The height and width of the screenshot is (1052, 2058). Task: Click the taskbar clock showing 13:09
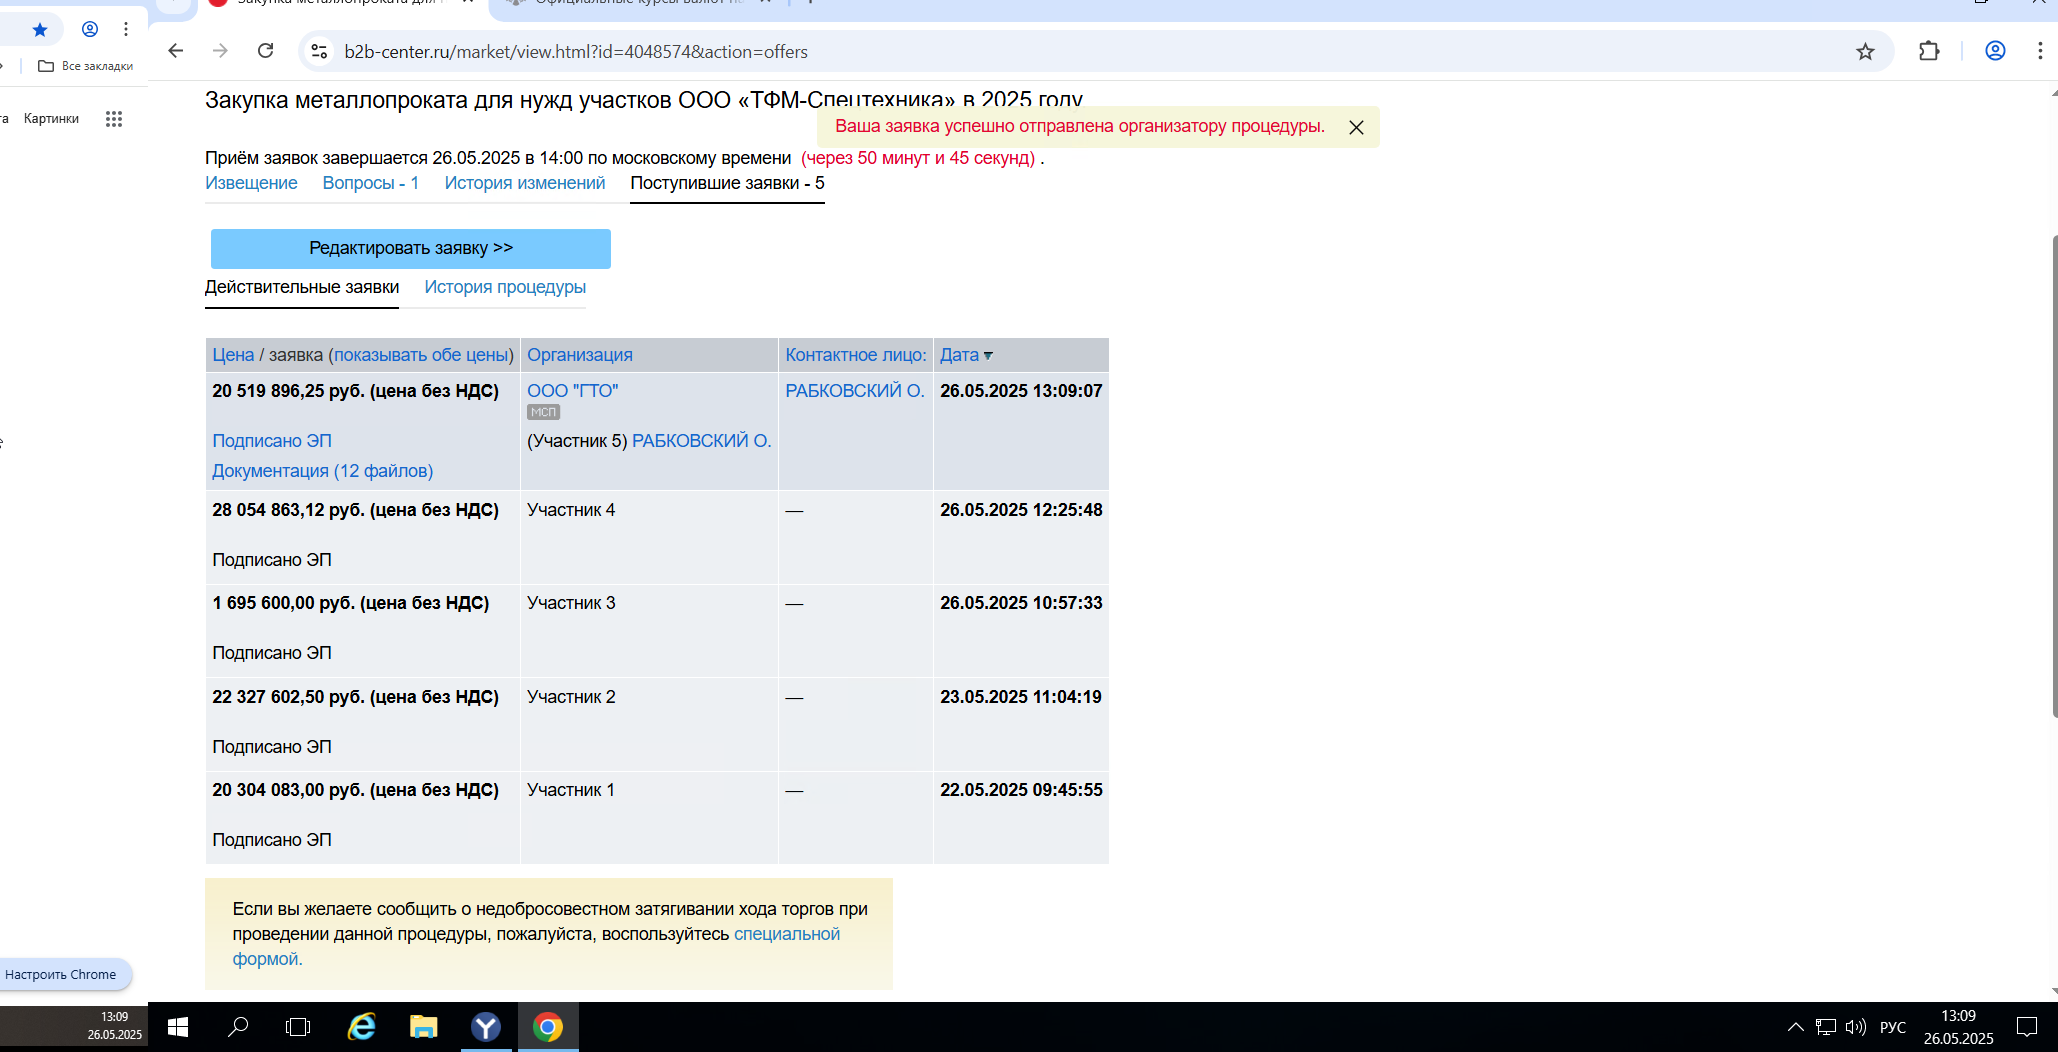1958,1027
